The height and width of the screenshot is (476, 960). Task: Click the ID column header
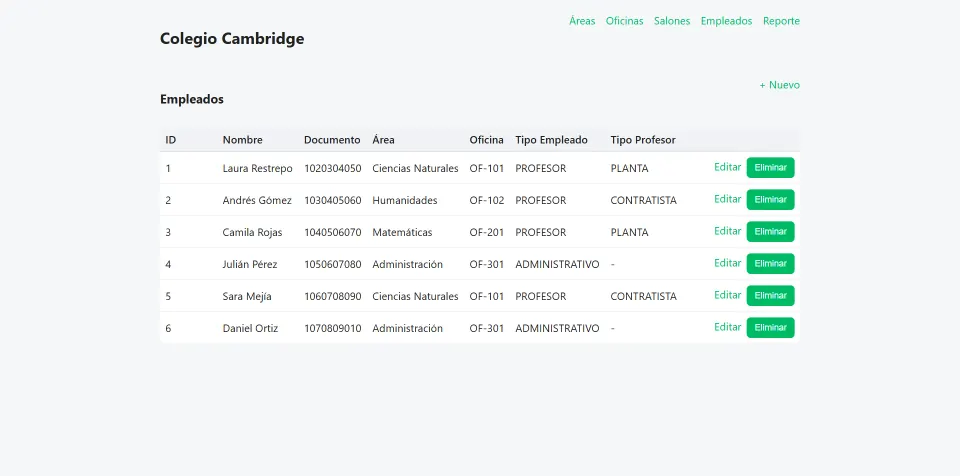tap(171, 140)
